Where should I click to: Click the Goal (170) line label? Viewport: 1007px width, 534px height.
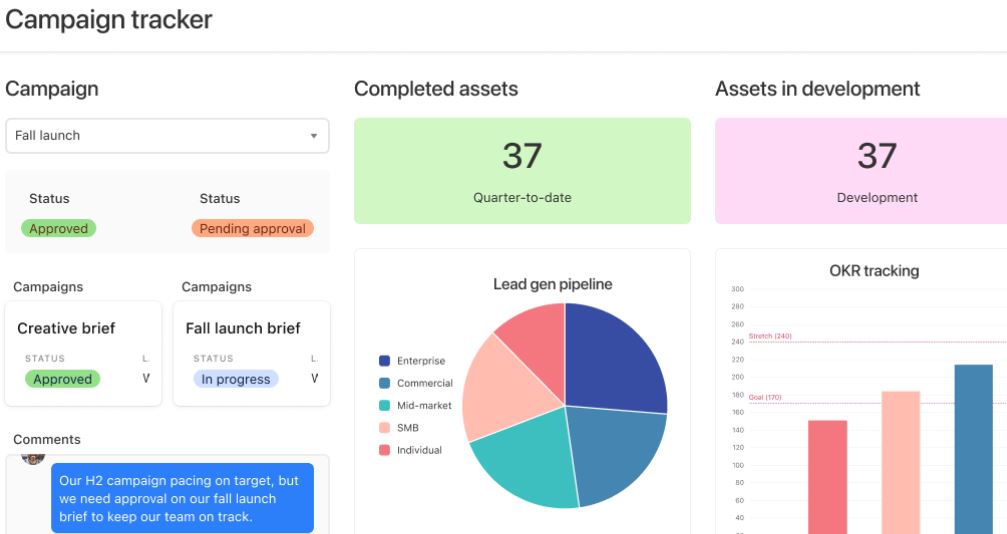765,397
